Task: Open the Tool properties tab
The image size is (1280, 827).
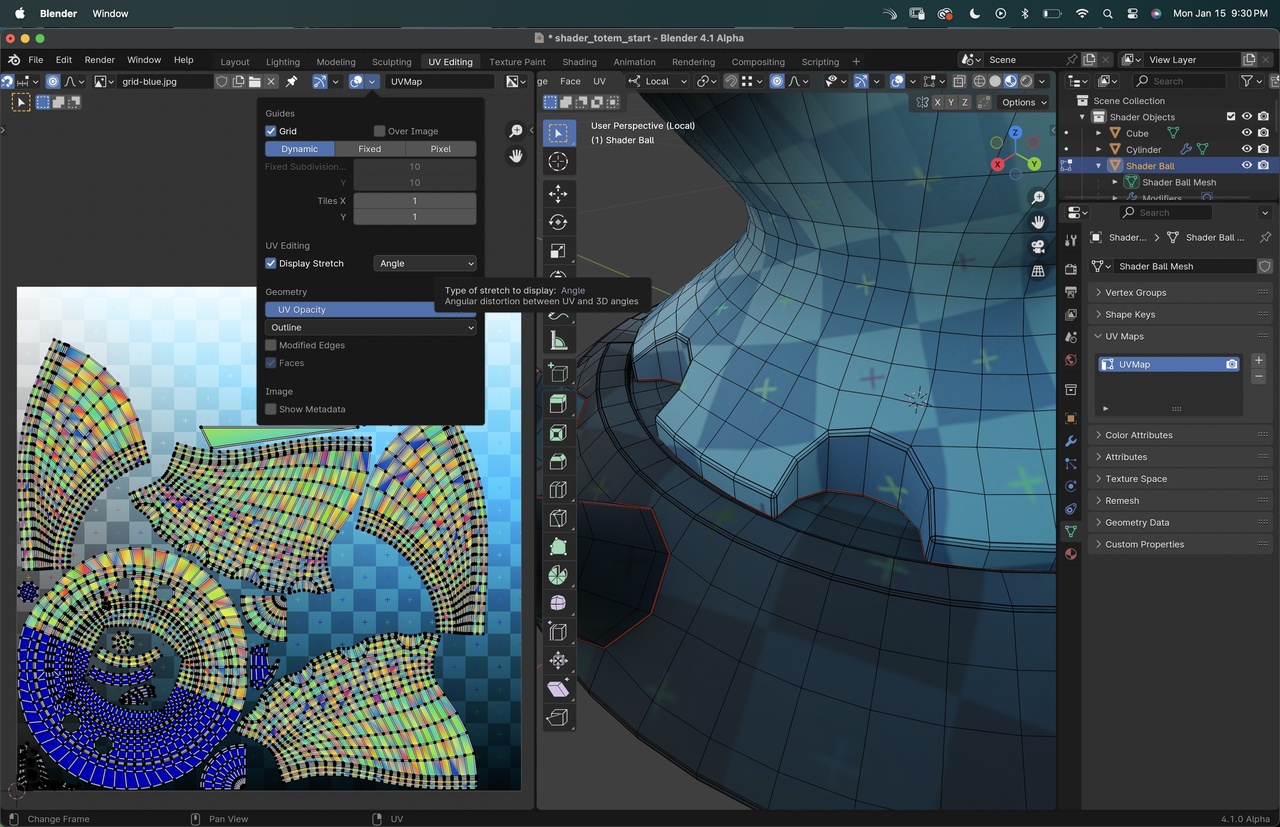Action: point(1071,240)
